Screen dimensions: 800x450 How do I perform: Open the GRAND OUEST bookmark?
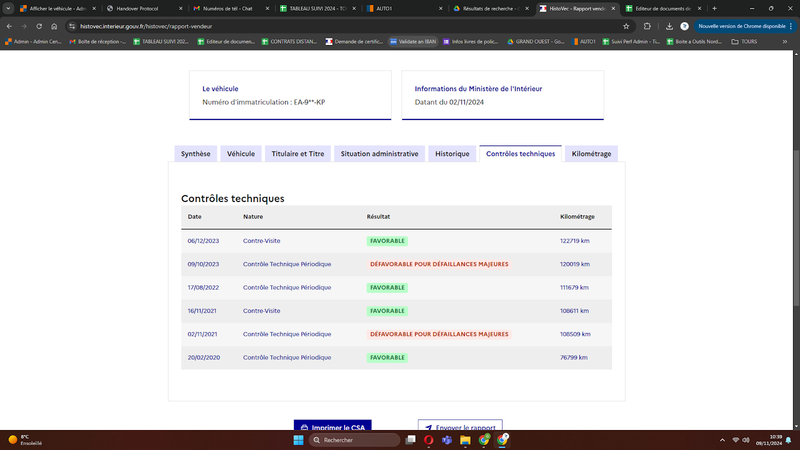[x=536, y=41]
